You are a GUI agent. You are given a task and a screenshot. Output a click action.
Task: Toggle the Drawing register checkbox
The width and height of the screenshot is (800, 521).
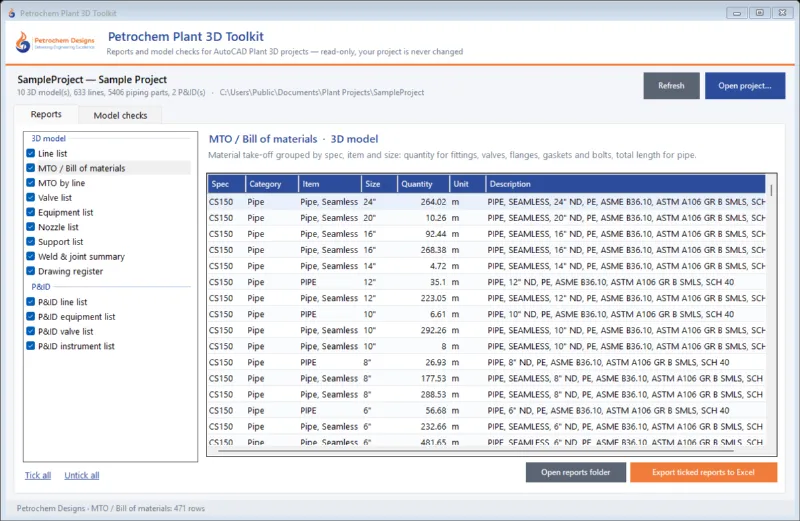pyautogui.click(x=31, y=271)
